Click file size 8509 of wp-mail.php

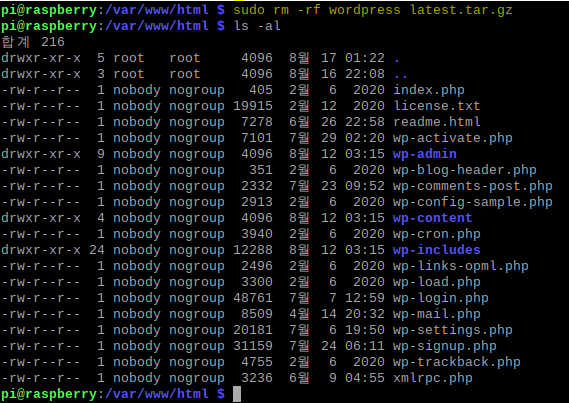[x=257, y=314]
